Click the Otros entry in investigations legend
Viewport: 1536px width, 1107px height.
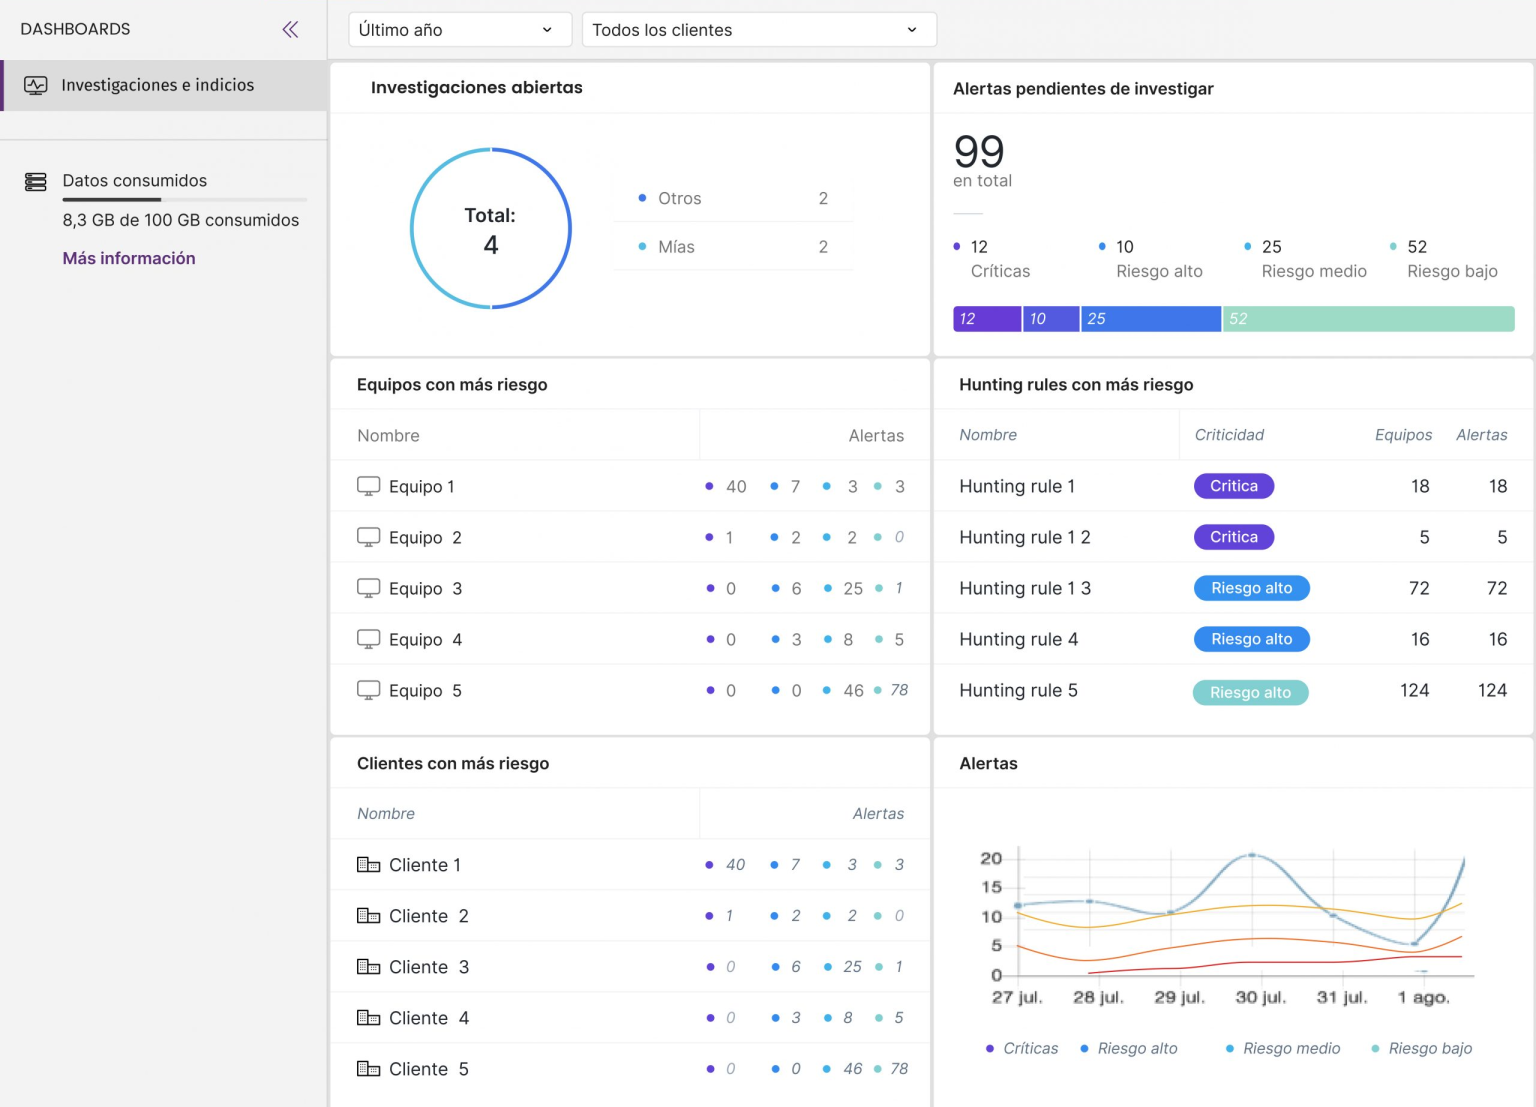[679, 198]
